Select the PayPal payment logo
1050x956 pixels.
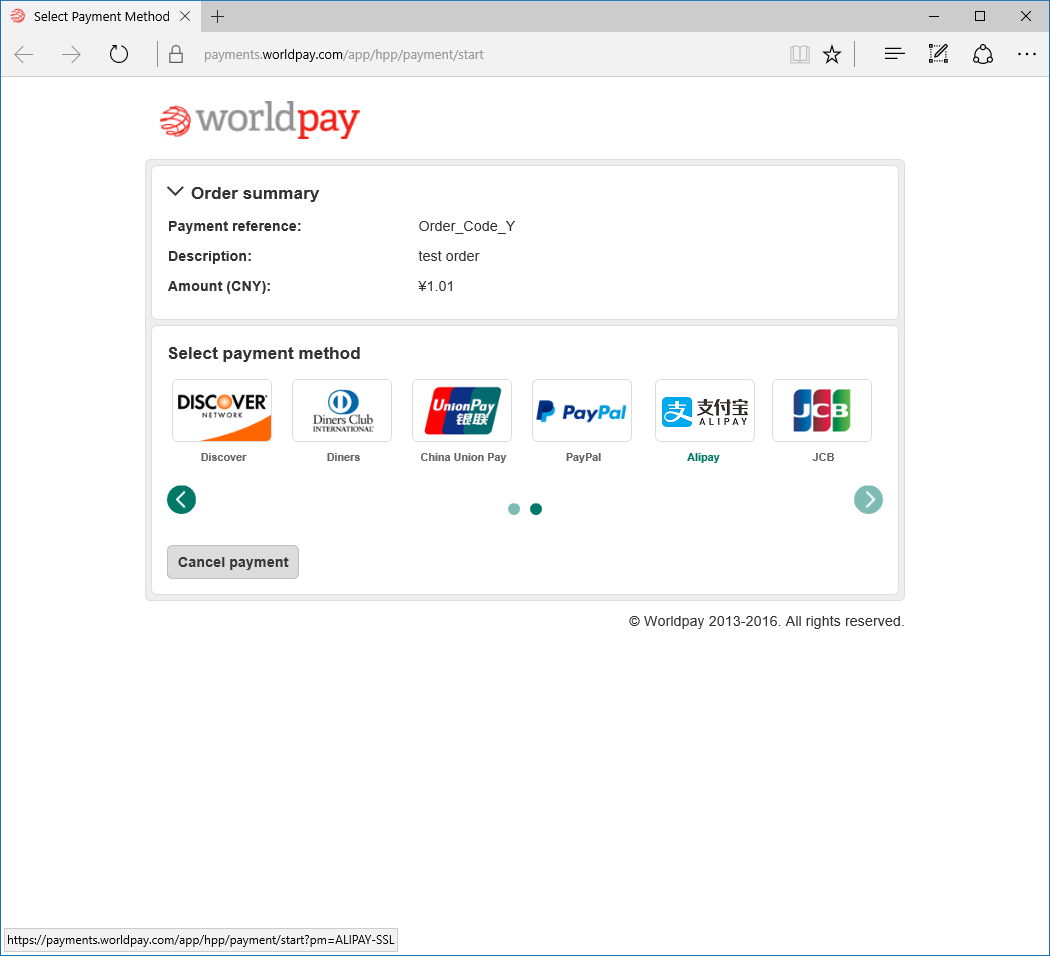(582, 410)
